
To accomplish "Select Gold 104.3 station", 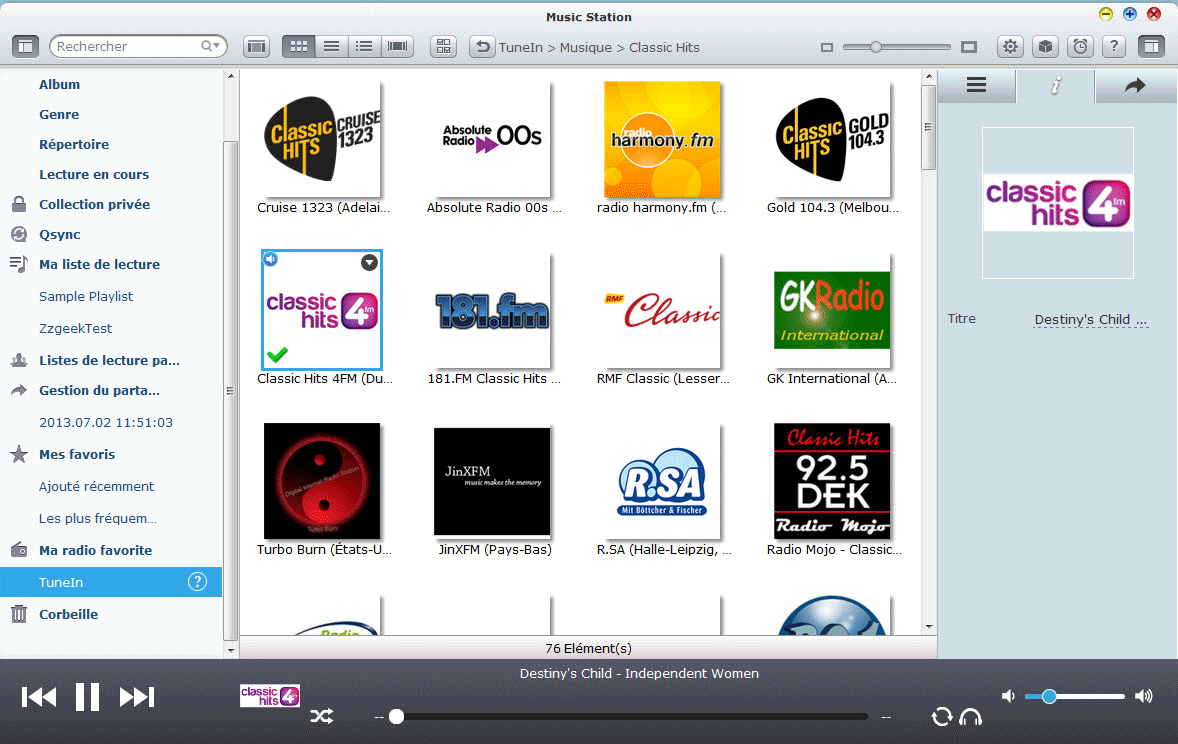I will click(832, 140).
